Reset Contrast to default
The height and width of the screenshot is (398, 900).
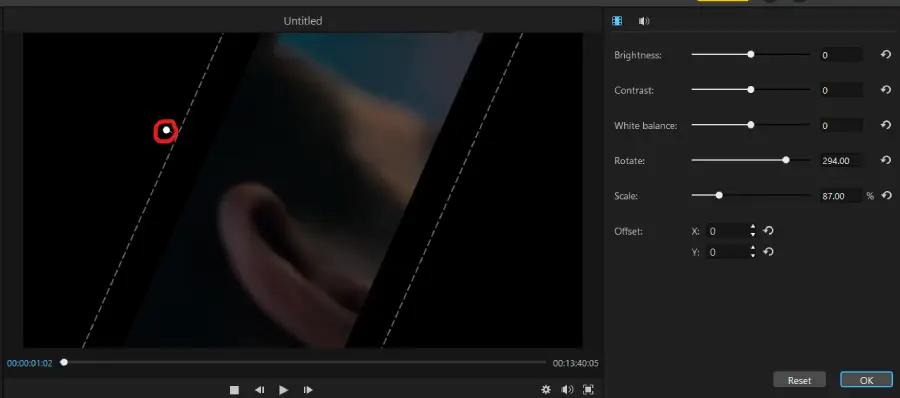pyautogui.click(x=886, y=90)
